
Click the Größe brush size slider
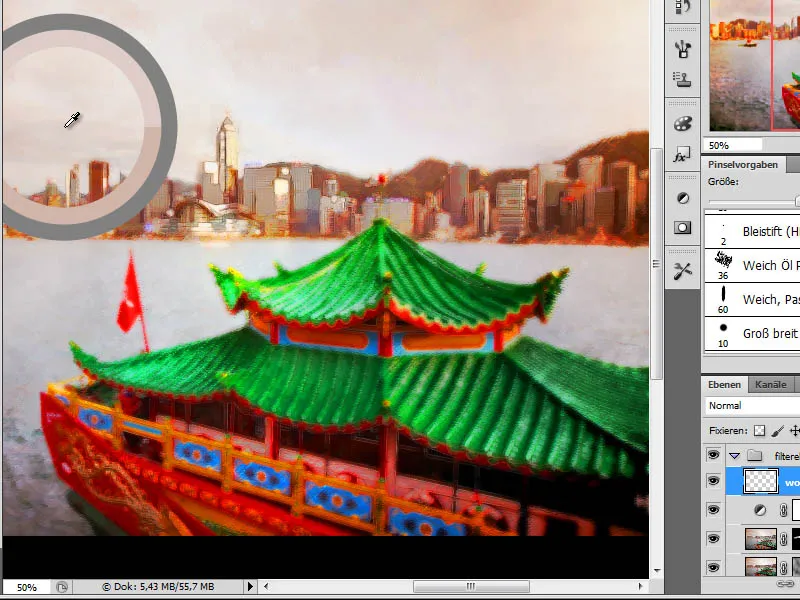(754, 202)
